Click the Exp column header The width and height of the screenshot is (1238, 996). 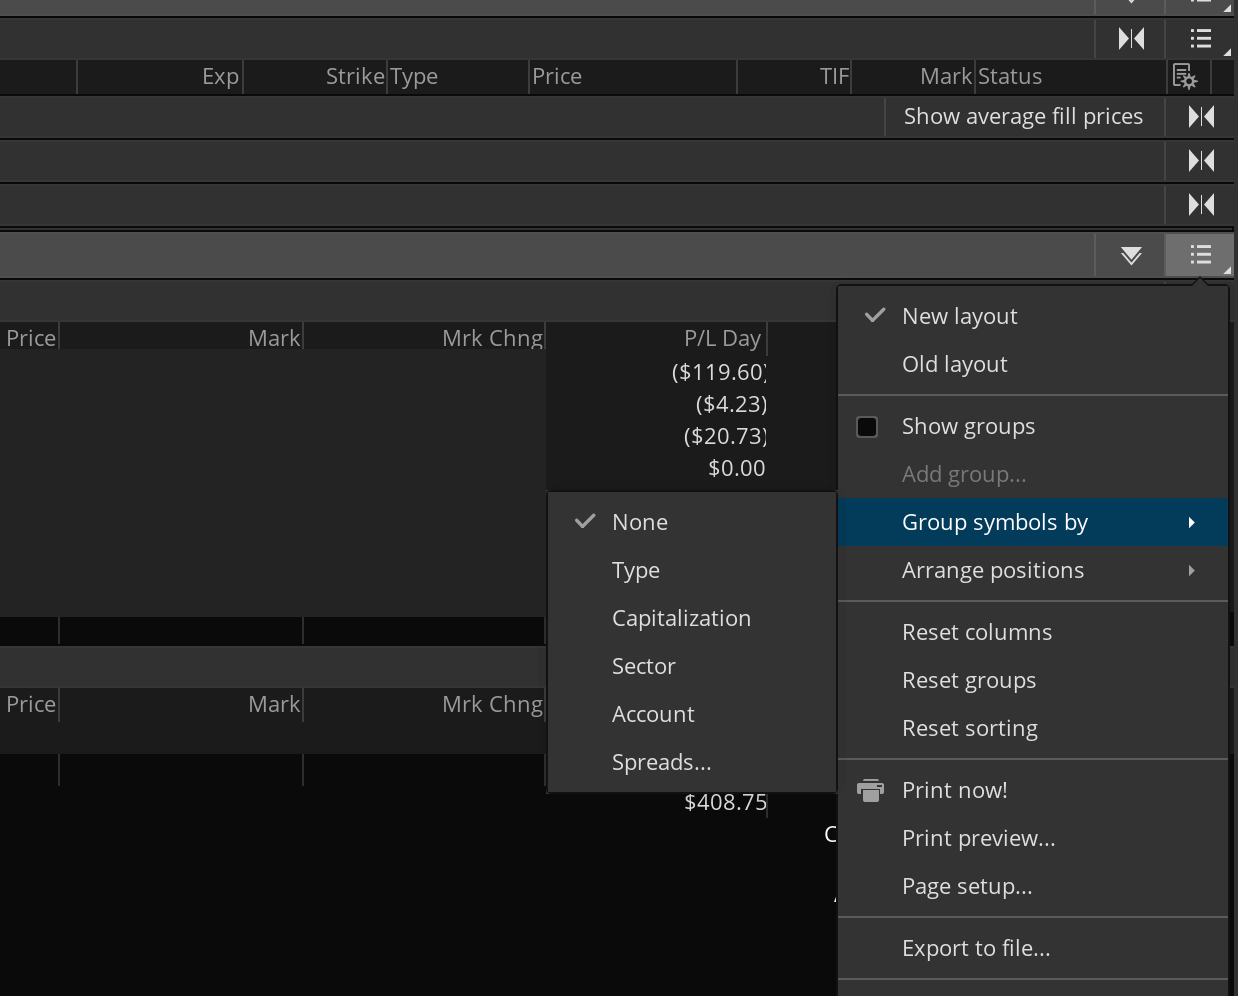point(220,77)
